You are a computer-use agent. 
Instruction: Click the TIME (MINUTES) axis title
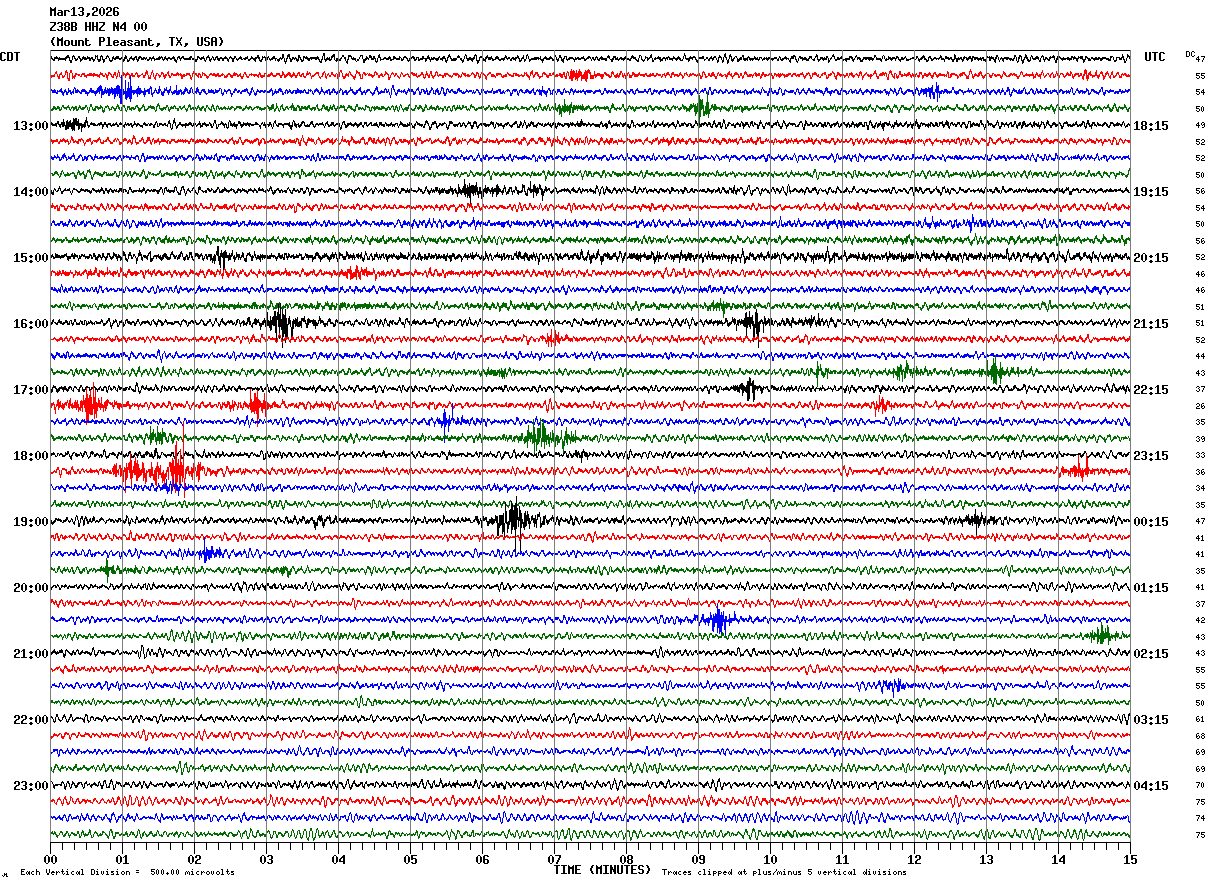coord(602,870)
